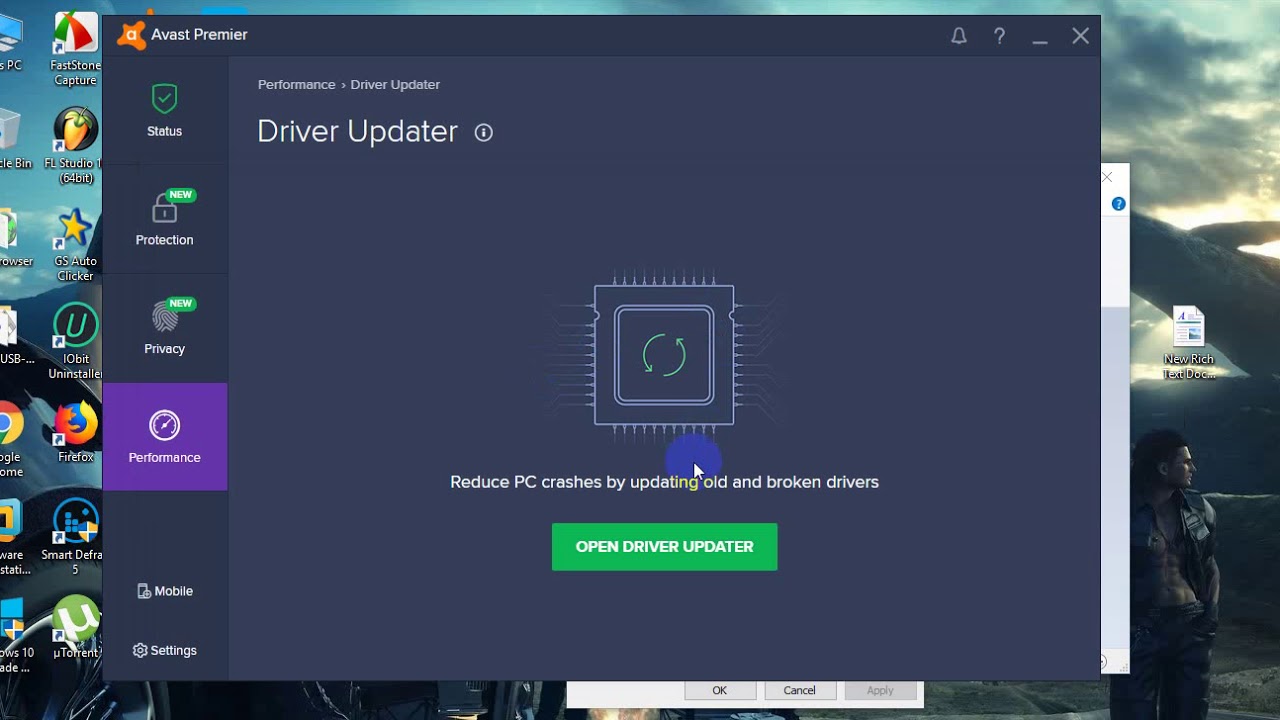
Task: Open the Privacy fingerprint section
Action: coord(164,328)
